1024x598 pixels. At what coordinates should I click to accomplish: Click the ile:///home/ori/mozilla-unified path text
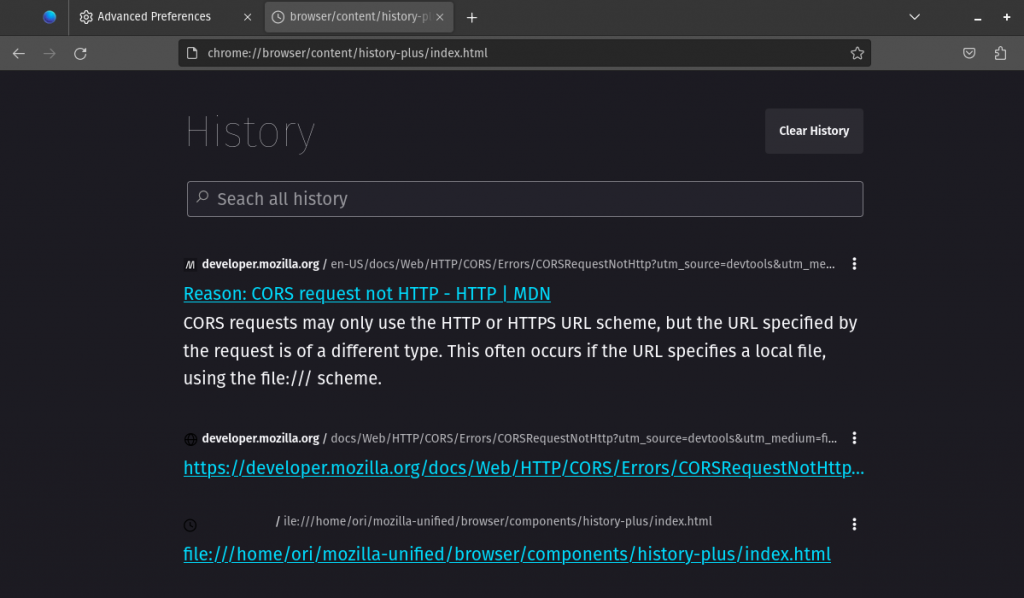click(497, 522)
